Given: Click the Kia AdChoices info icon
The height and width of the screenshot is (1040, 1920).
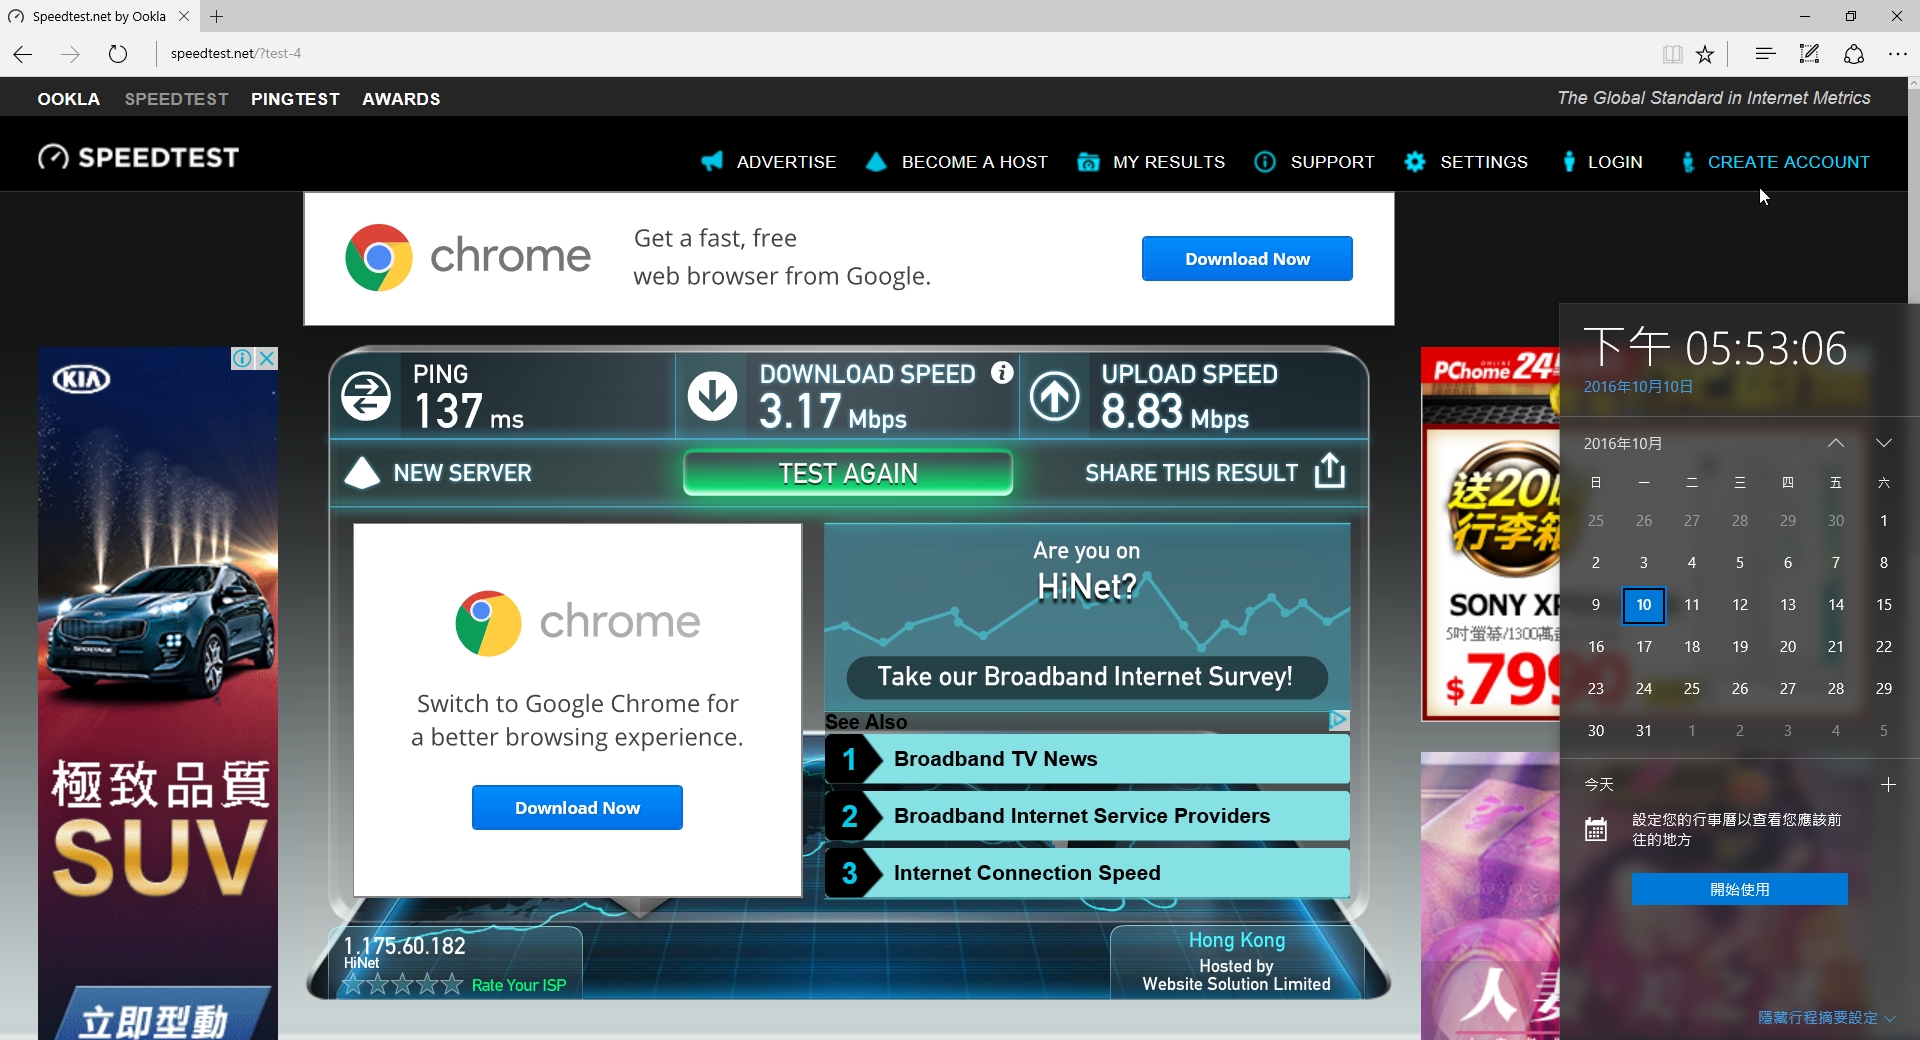Looking at the screenshot, I should point(242,358).
